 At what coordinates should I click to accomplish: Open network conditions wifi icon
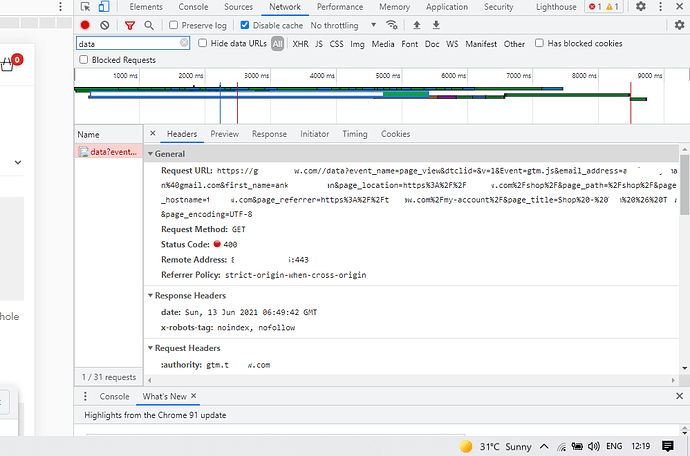pos(392,25)
